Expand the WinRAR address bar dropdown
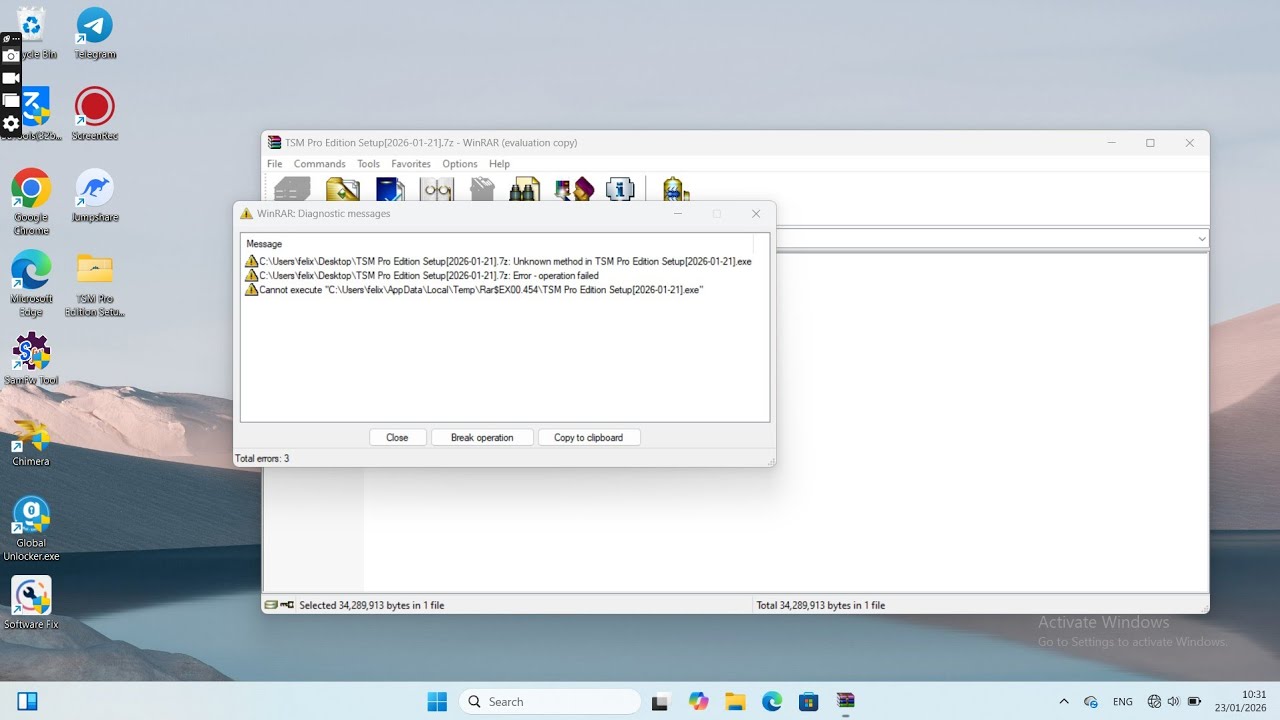Screen dimensions: 1280x720 pyautogui.click(x=1201, y=239)
